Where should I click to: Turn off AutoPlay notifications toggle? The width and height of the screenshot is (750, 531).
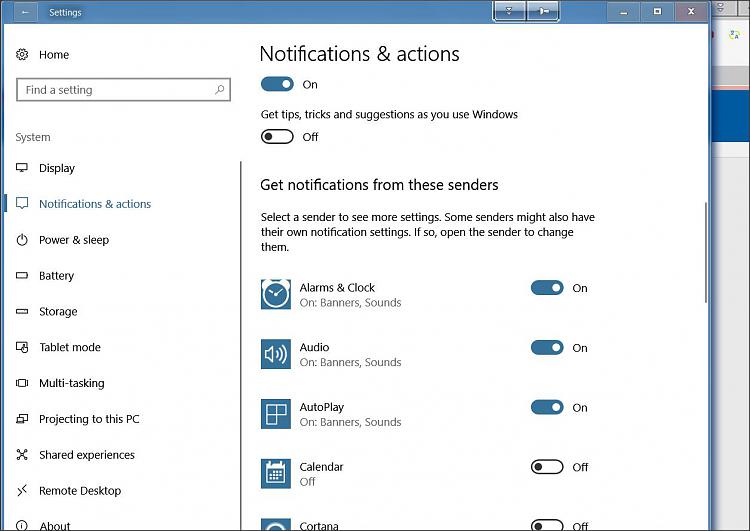pyautogui.click(x=547, y=408)
